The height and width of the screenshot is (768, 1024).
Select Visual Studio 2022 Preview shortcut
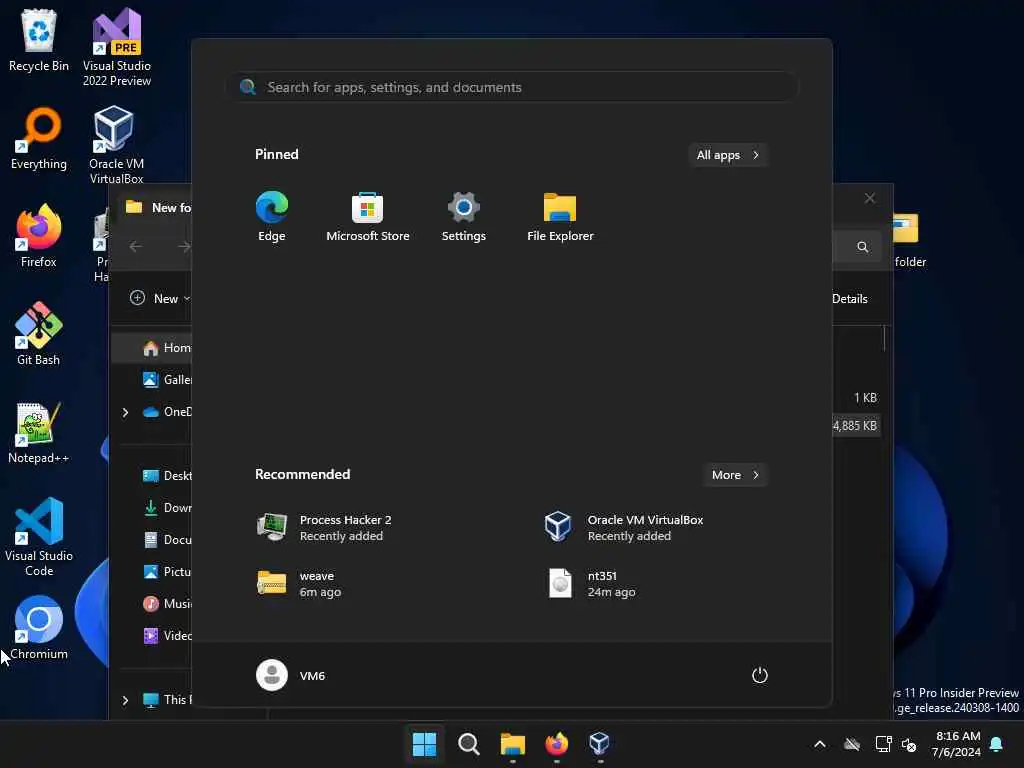(x=117, y=47)
